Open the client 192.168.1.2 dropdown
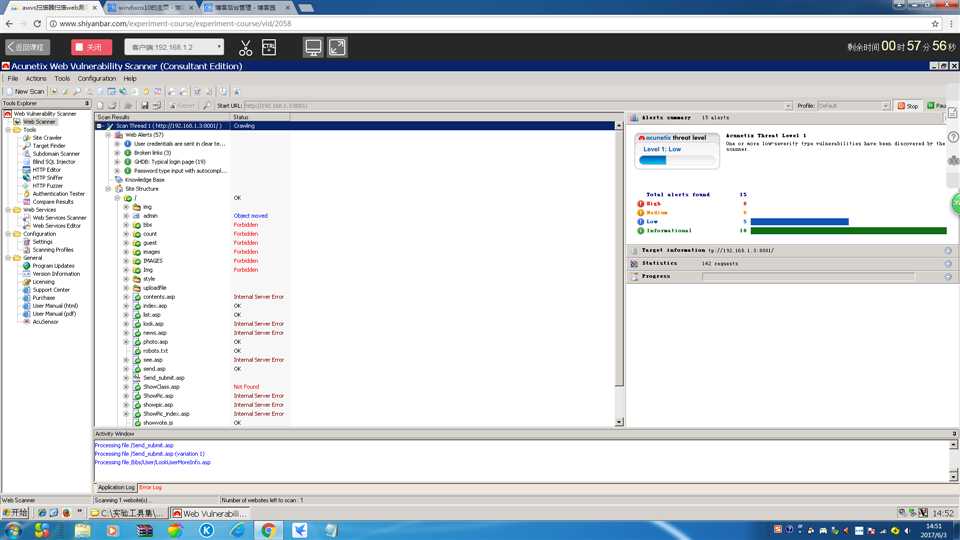960x540 pixels. coord(174,47)
